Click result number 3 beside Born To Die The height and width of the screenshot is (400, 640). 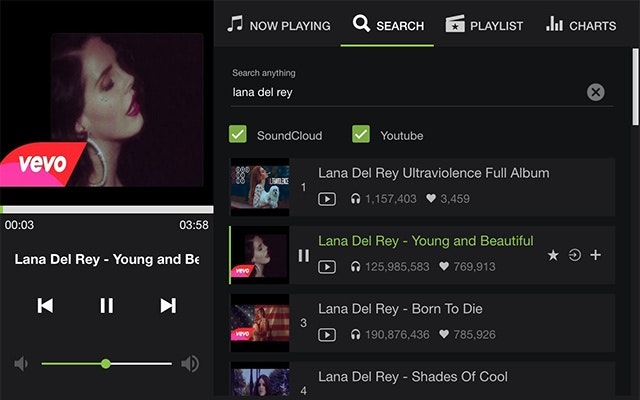click(x=303, y=323)
